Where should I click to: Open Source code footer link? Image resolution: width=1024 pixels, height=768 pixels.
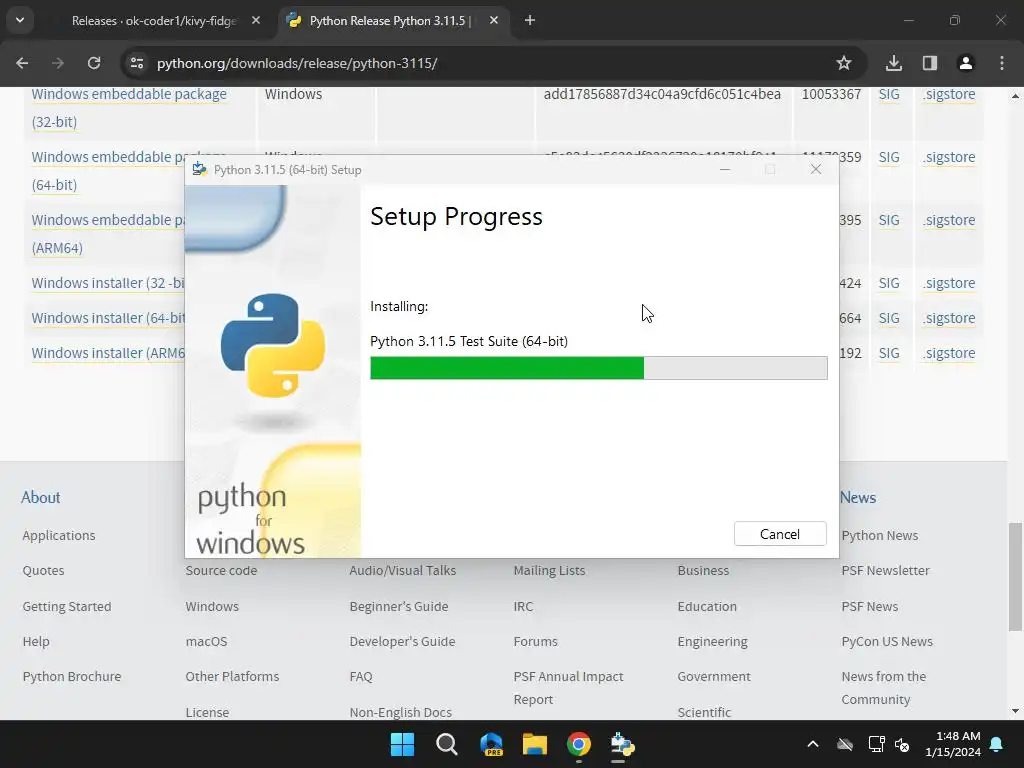click(x=221, y=571)
